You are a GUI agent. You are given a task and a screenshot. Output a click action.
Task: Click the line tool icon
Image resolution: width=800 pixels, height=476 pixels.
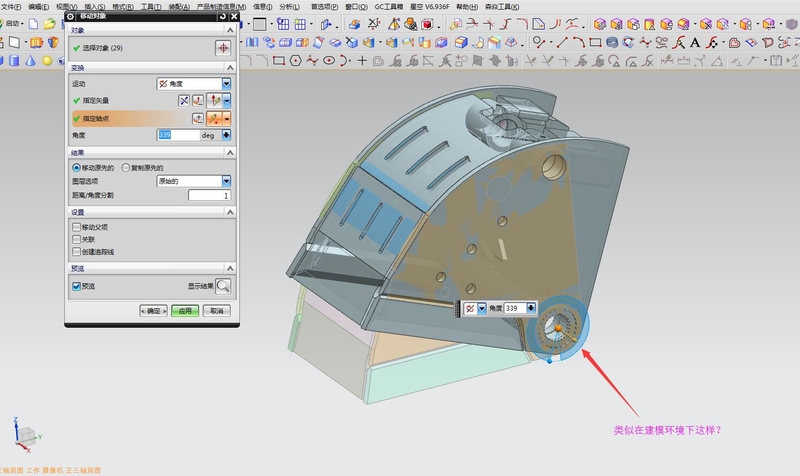point(562,42)
